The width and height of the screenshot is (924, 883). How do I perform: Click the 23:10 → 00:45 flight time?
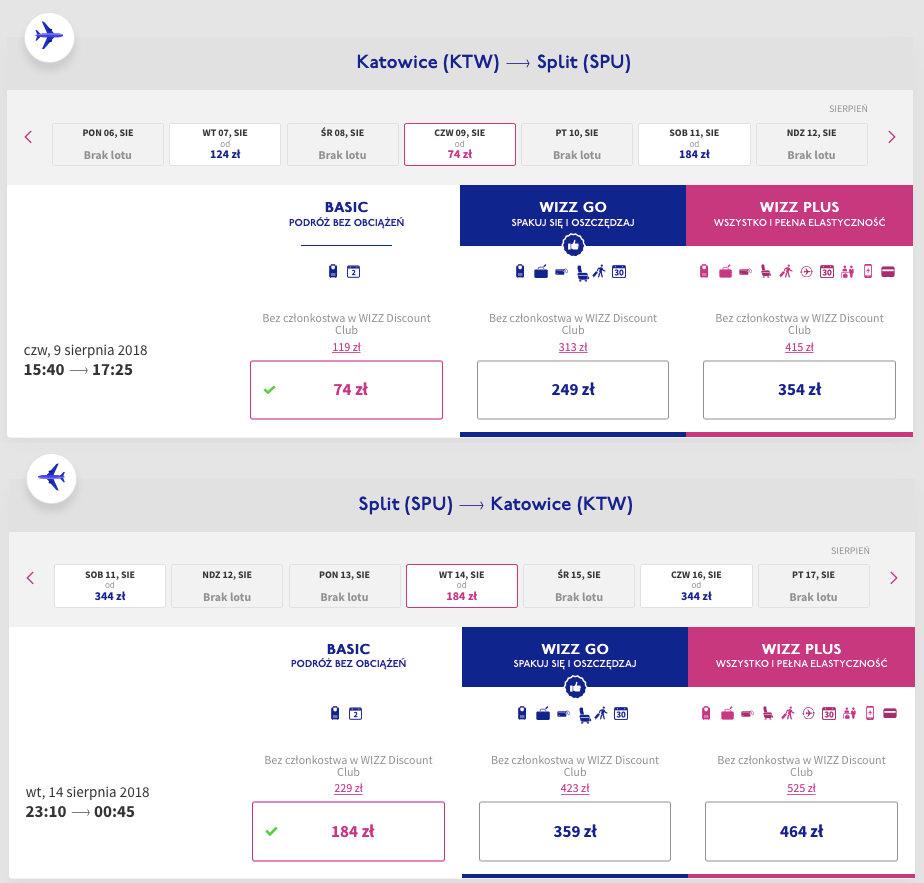pyautogui.click(x=80, y=812)
